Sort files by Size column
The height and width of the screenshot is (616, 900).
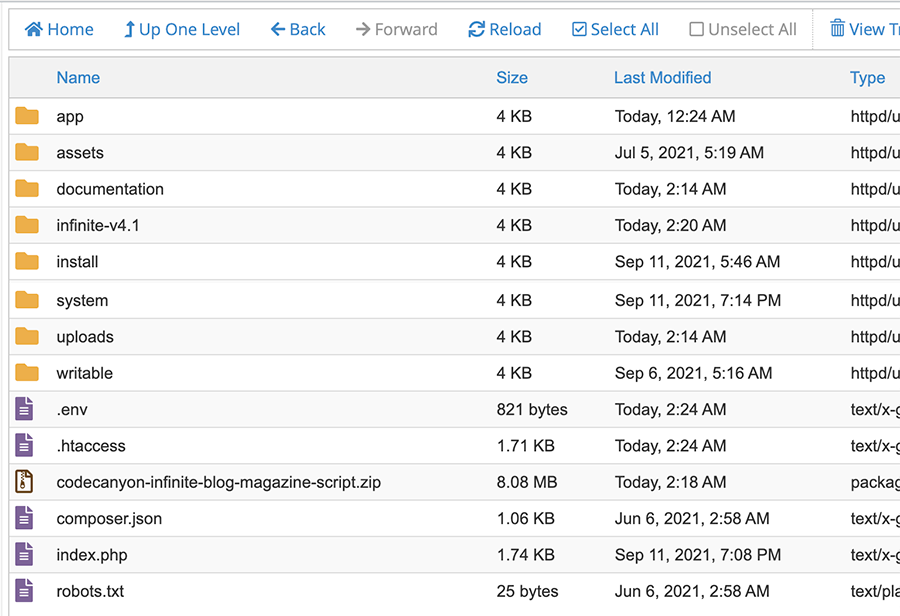click(x=512, y=78)
